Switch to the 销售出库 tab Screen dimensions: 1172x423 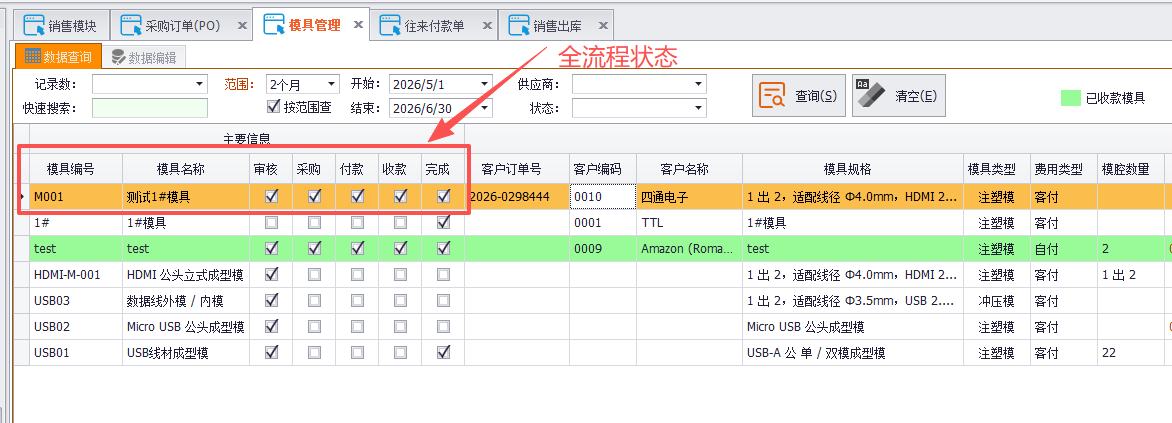(x=557, y=25)
